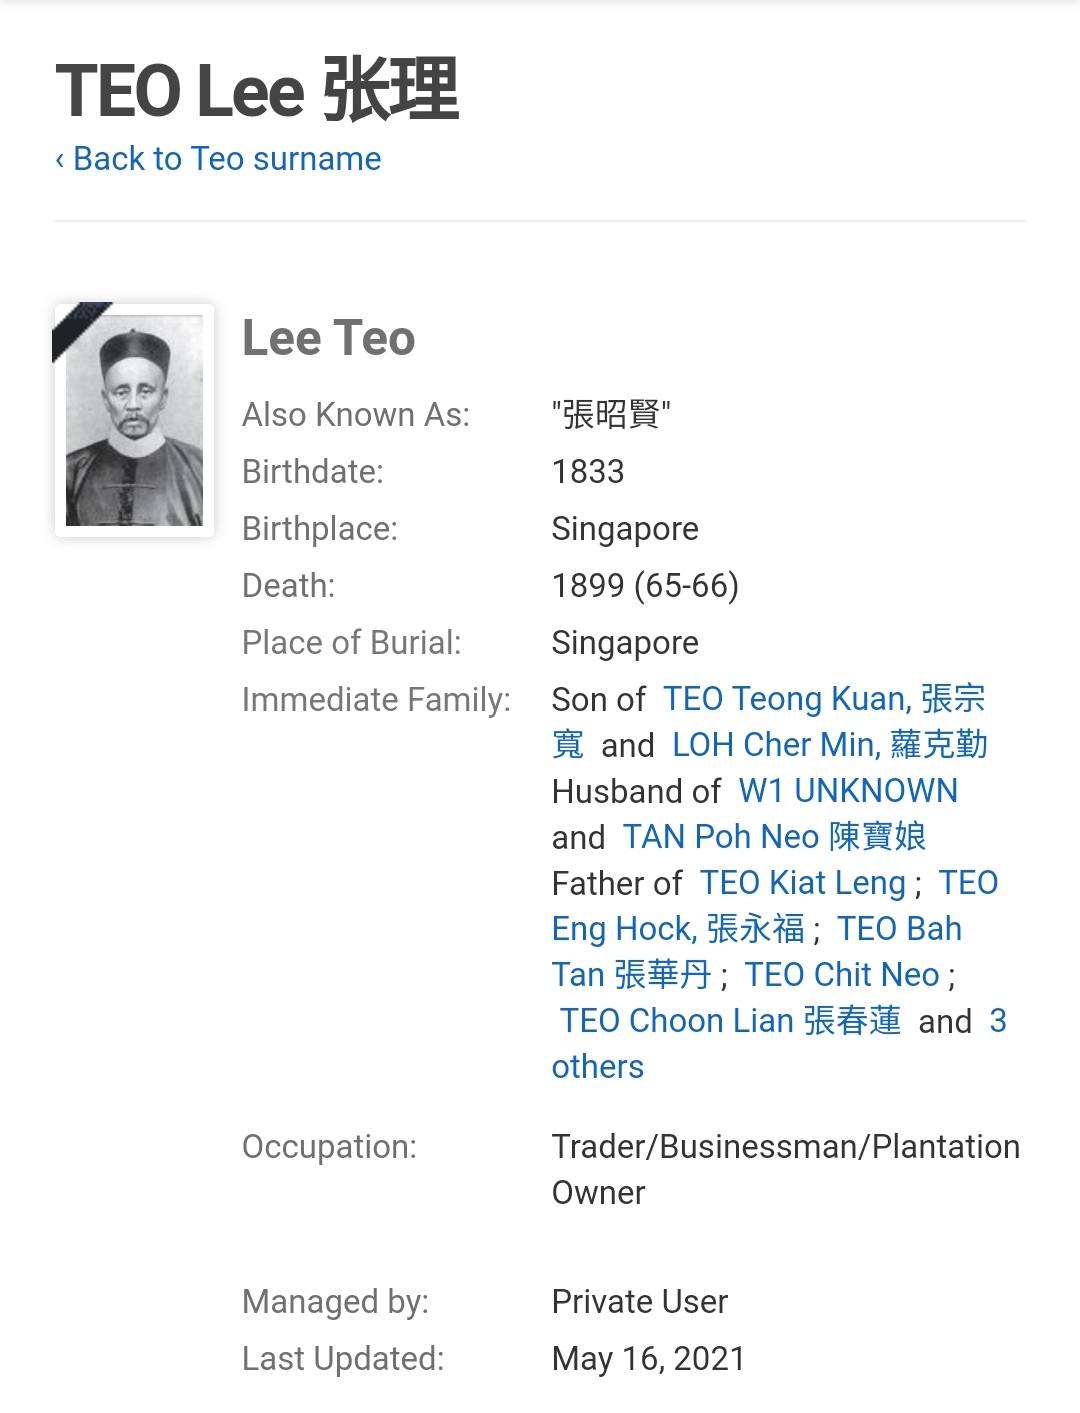Click the page title TEO Lee 张理
The image size is (1080, 1413).
[x=257, y=90]
